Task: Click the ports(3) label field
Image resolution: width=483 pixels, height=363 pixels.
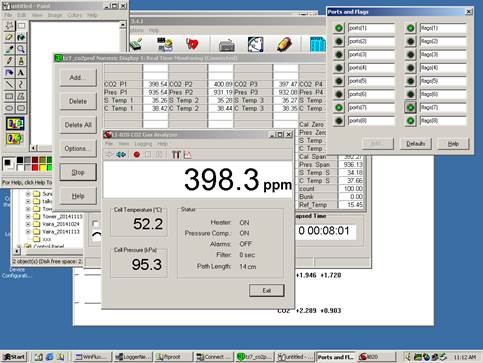Action: pos(371,54)
